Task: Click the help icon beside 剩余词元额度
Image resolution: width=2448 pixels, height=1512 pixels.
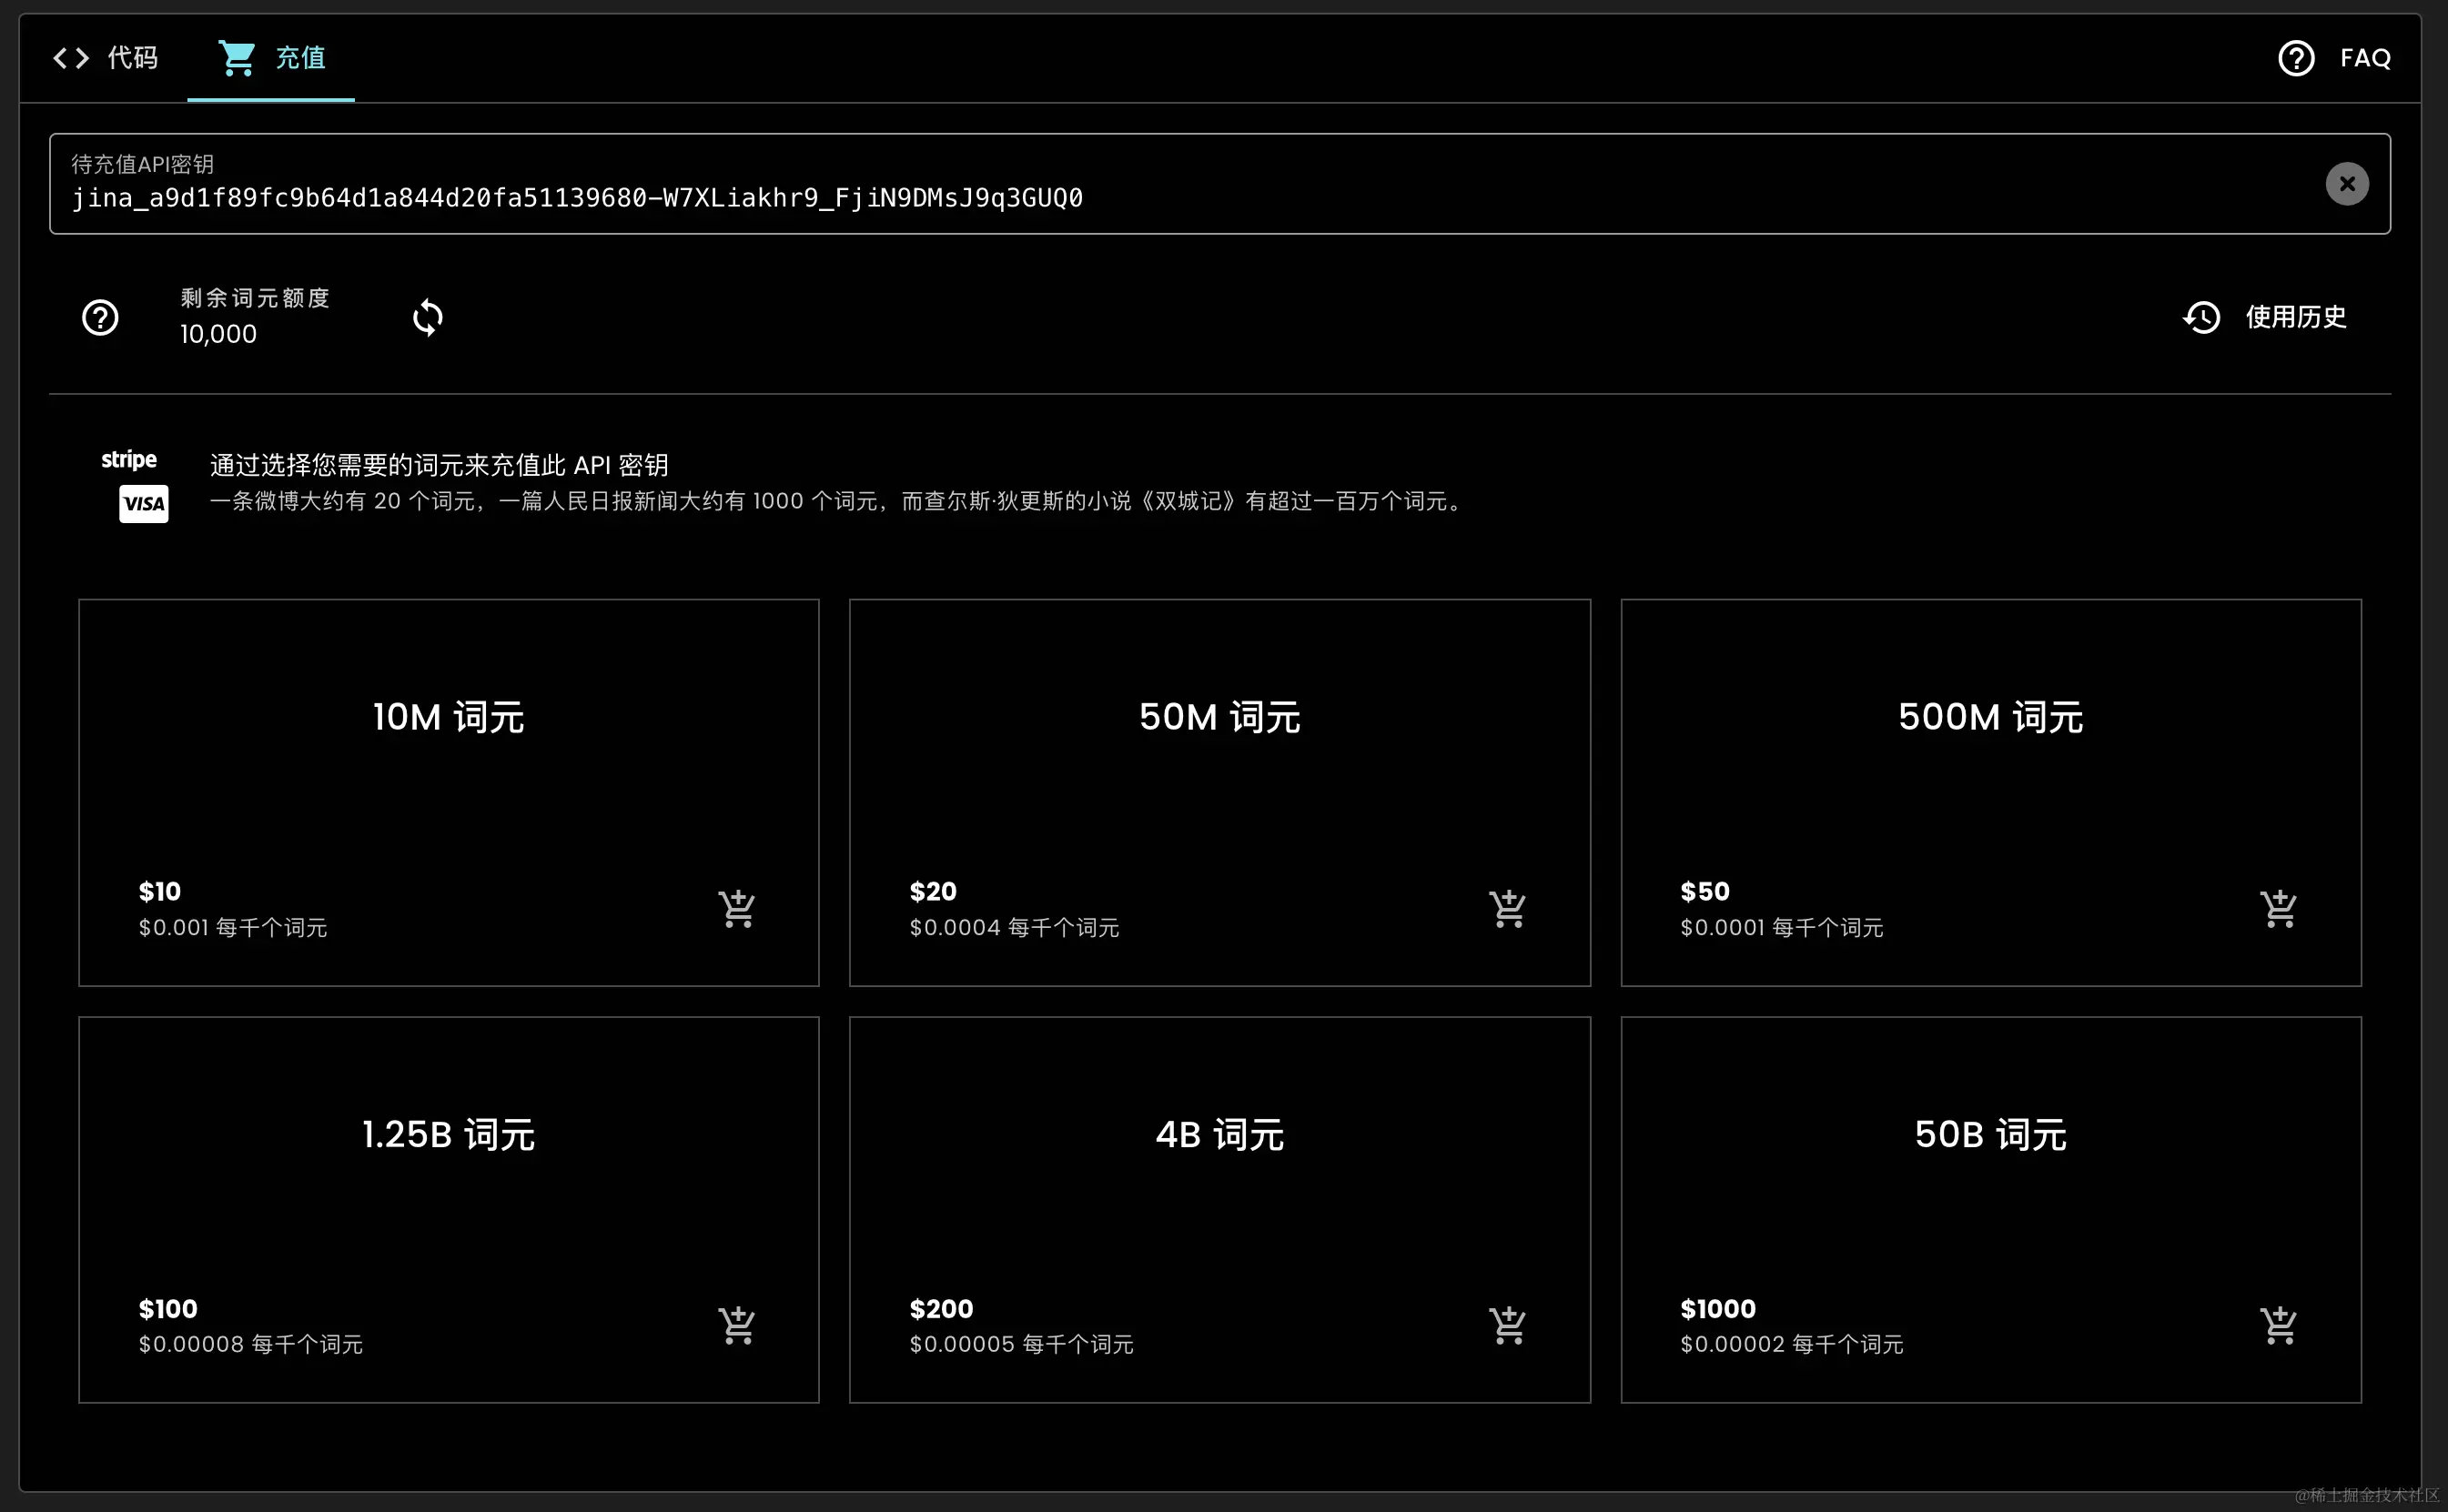Action: 100,318
